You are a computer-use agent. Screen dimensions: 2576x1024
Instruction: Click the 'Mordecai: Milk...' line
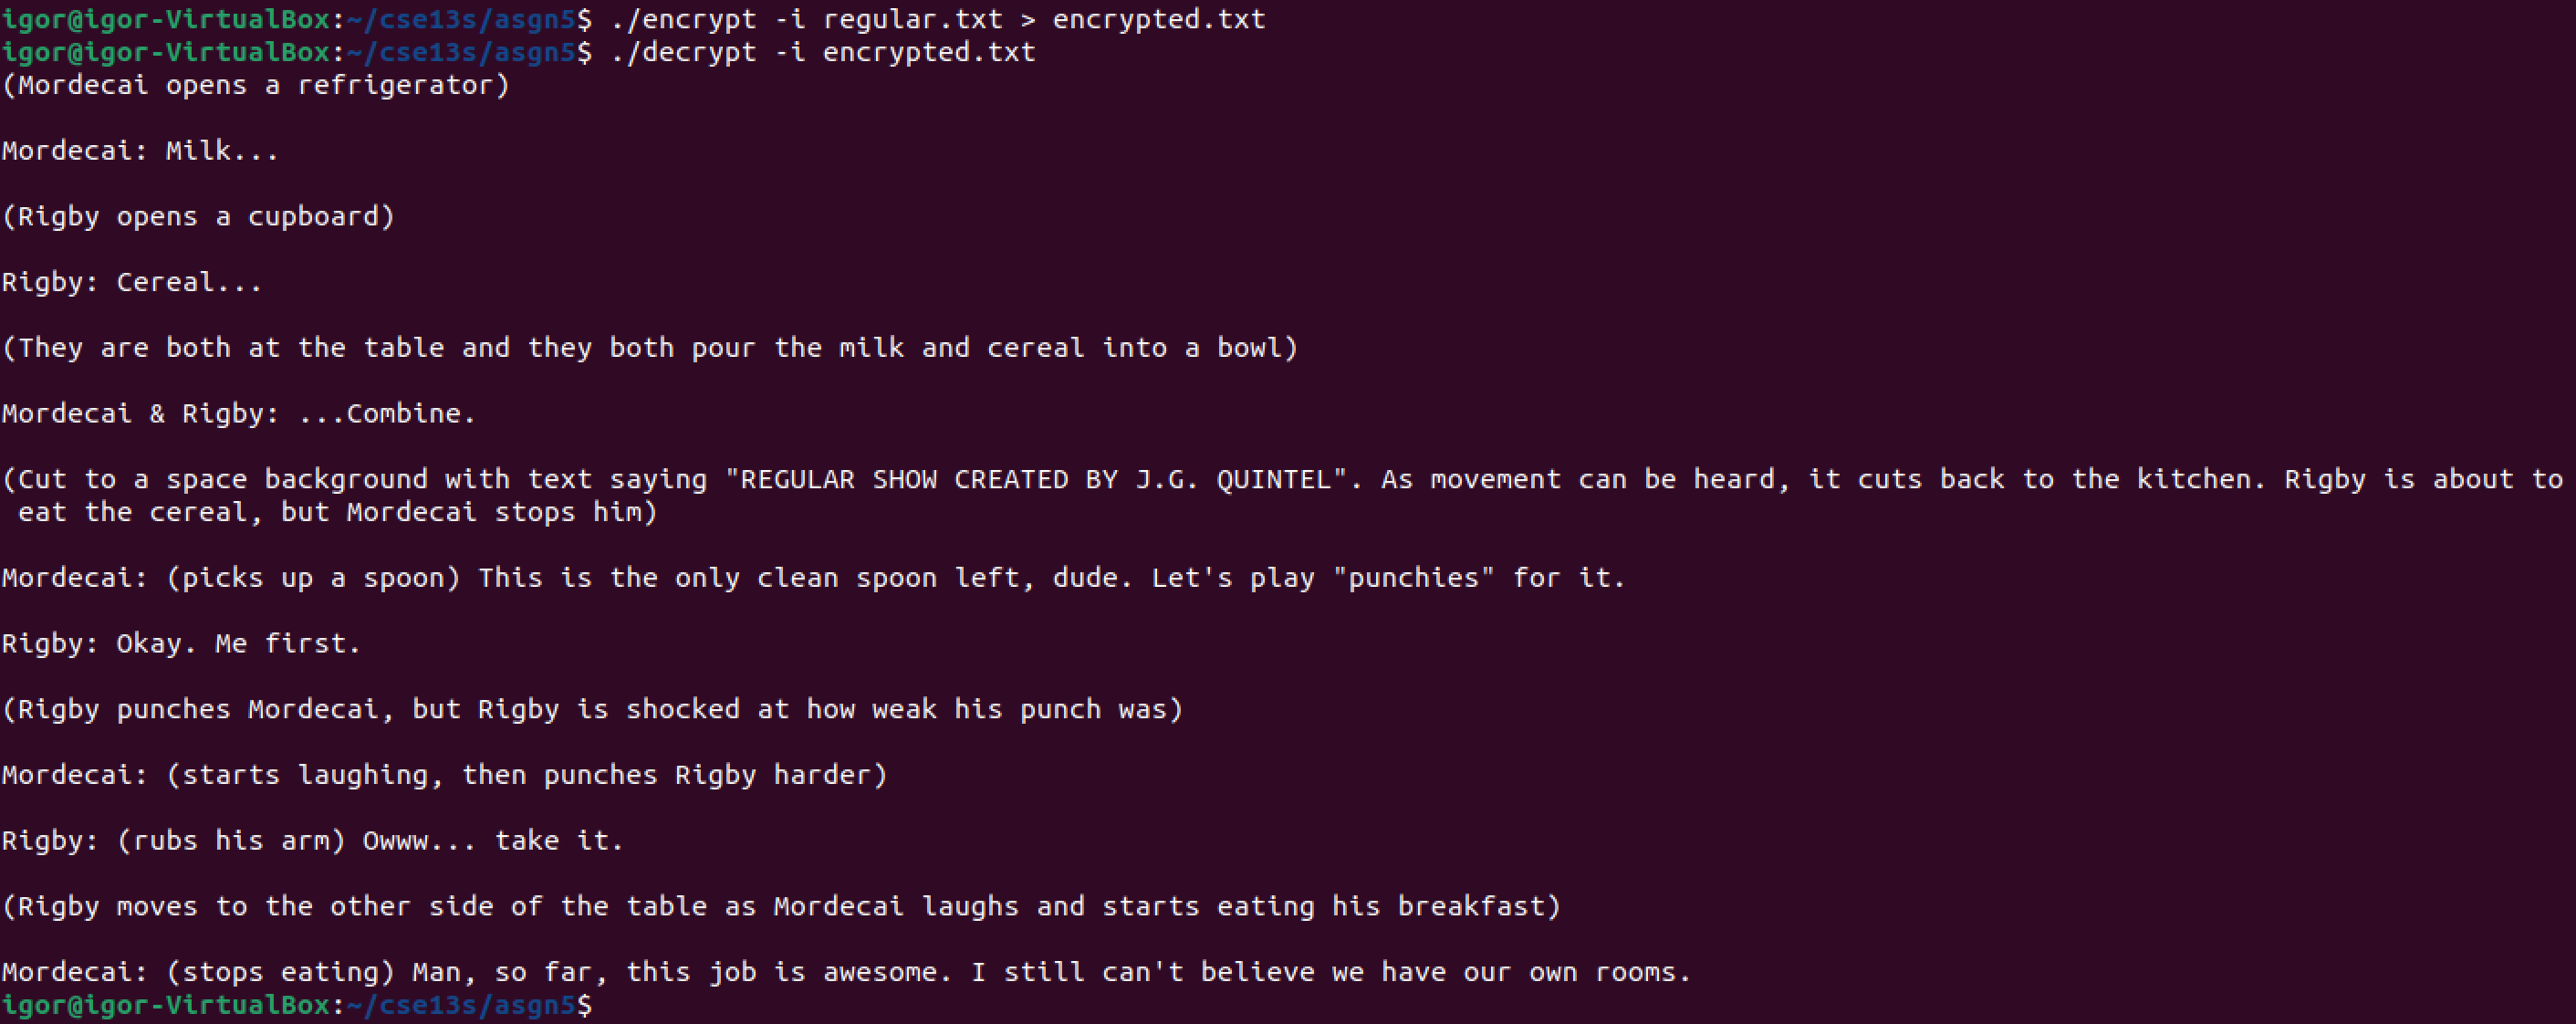click(140, 151)
